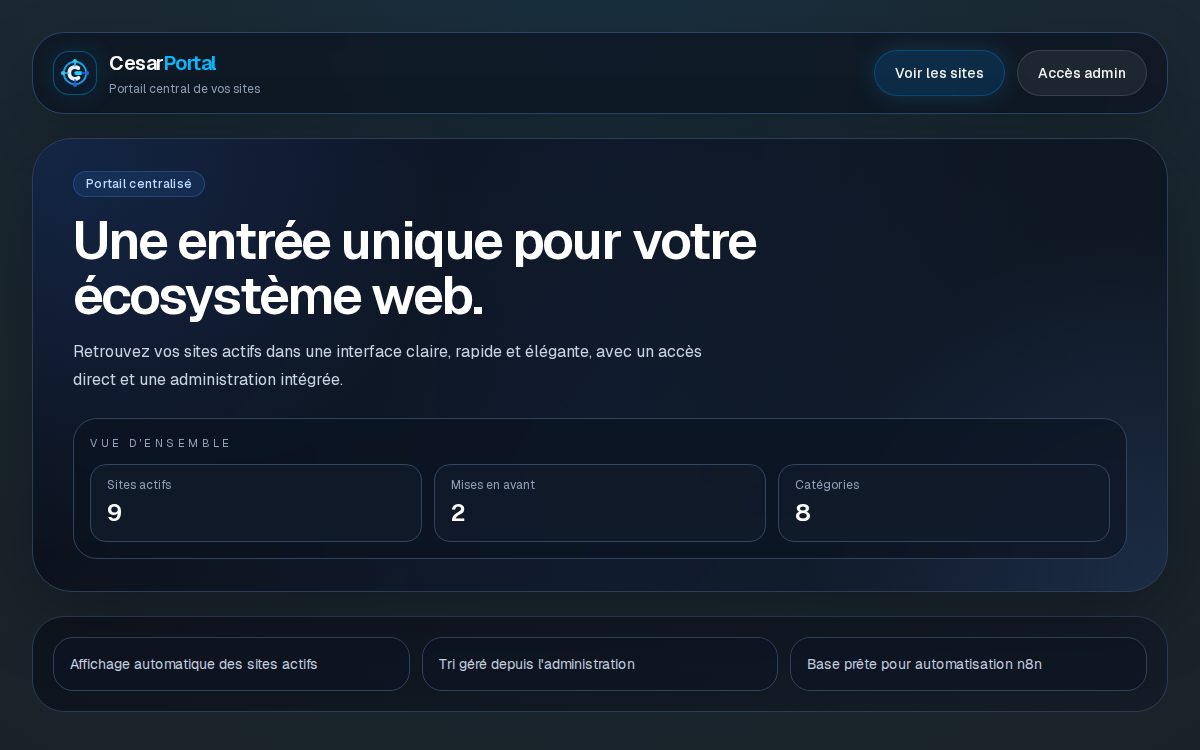
Task: Click the 'Voir les sites' button
Action: [939, 73]
